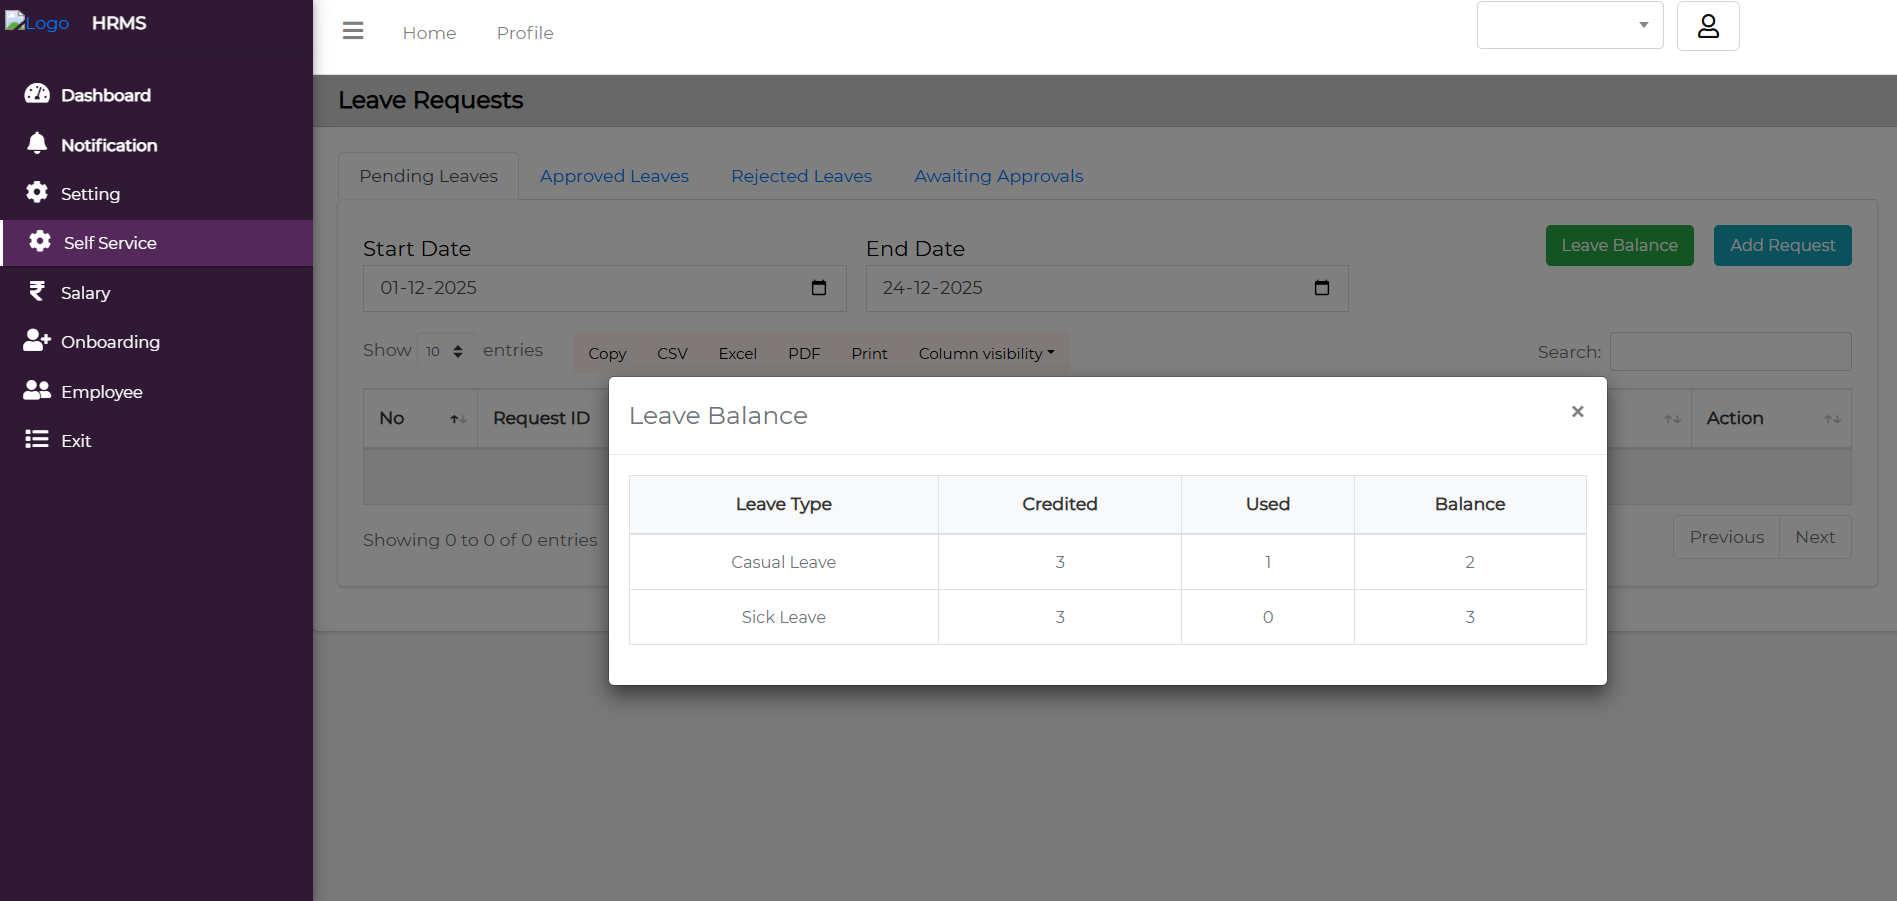The width and height of the screenshot is (1897, 901).
Task: Open the entries-per-page selector
Action: click(445, 351)
